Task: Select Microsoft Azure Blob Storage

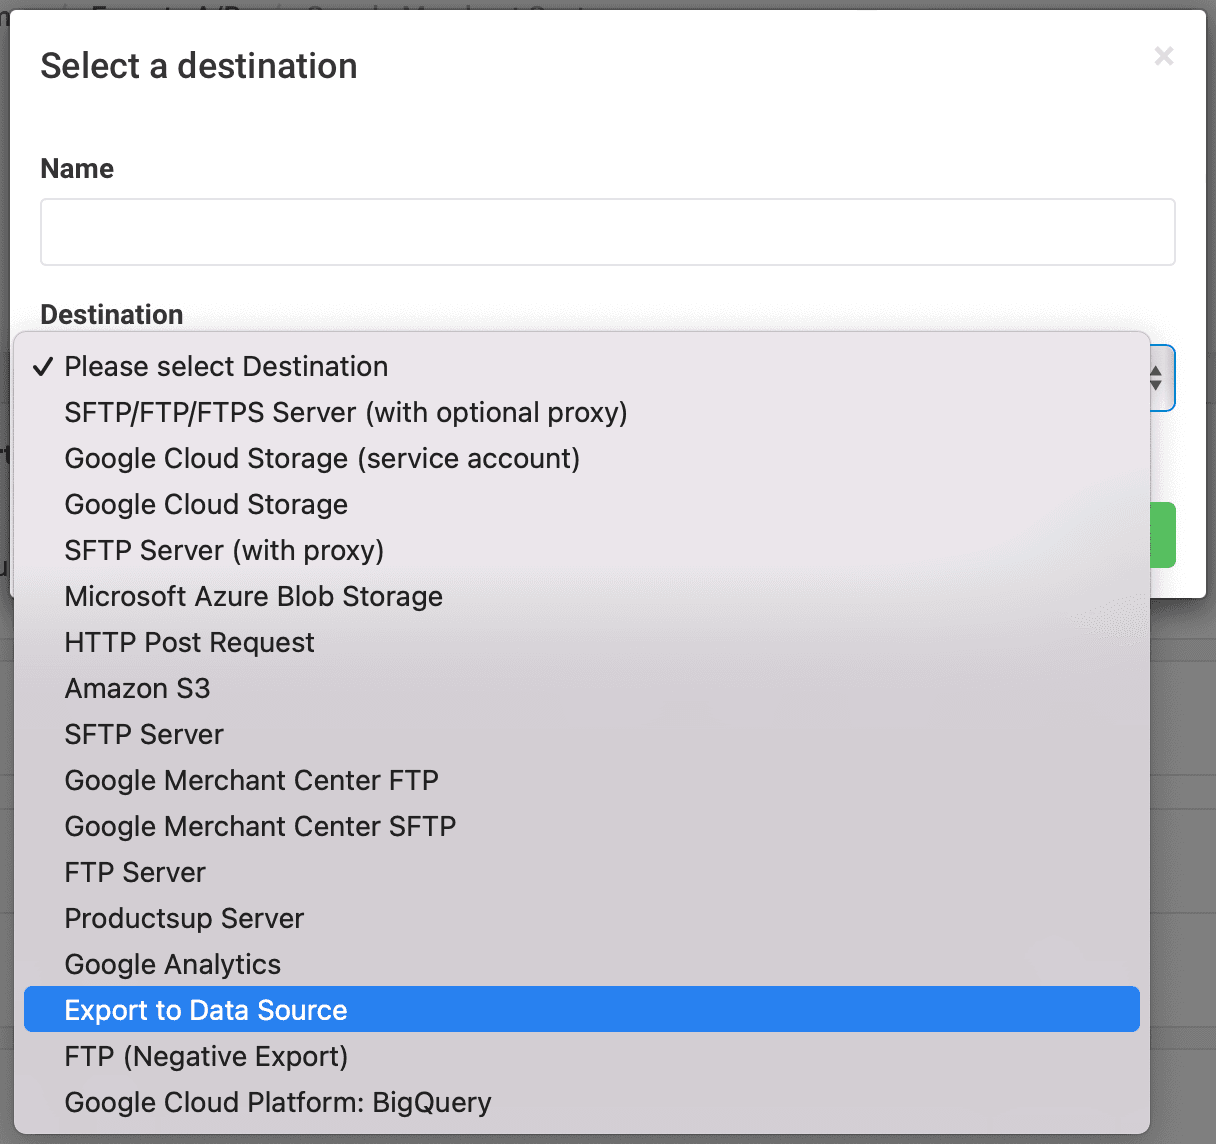Action: (253, 597)
